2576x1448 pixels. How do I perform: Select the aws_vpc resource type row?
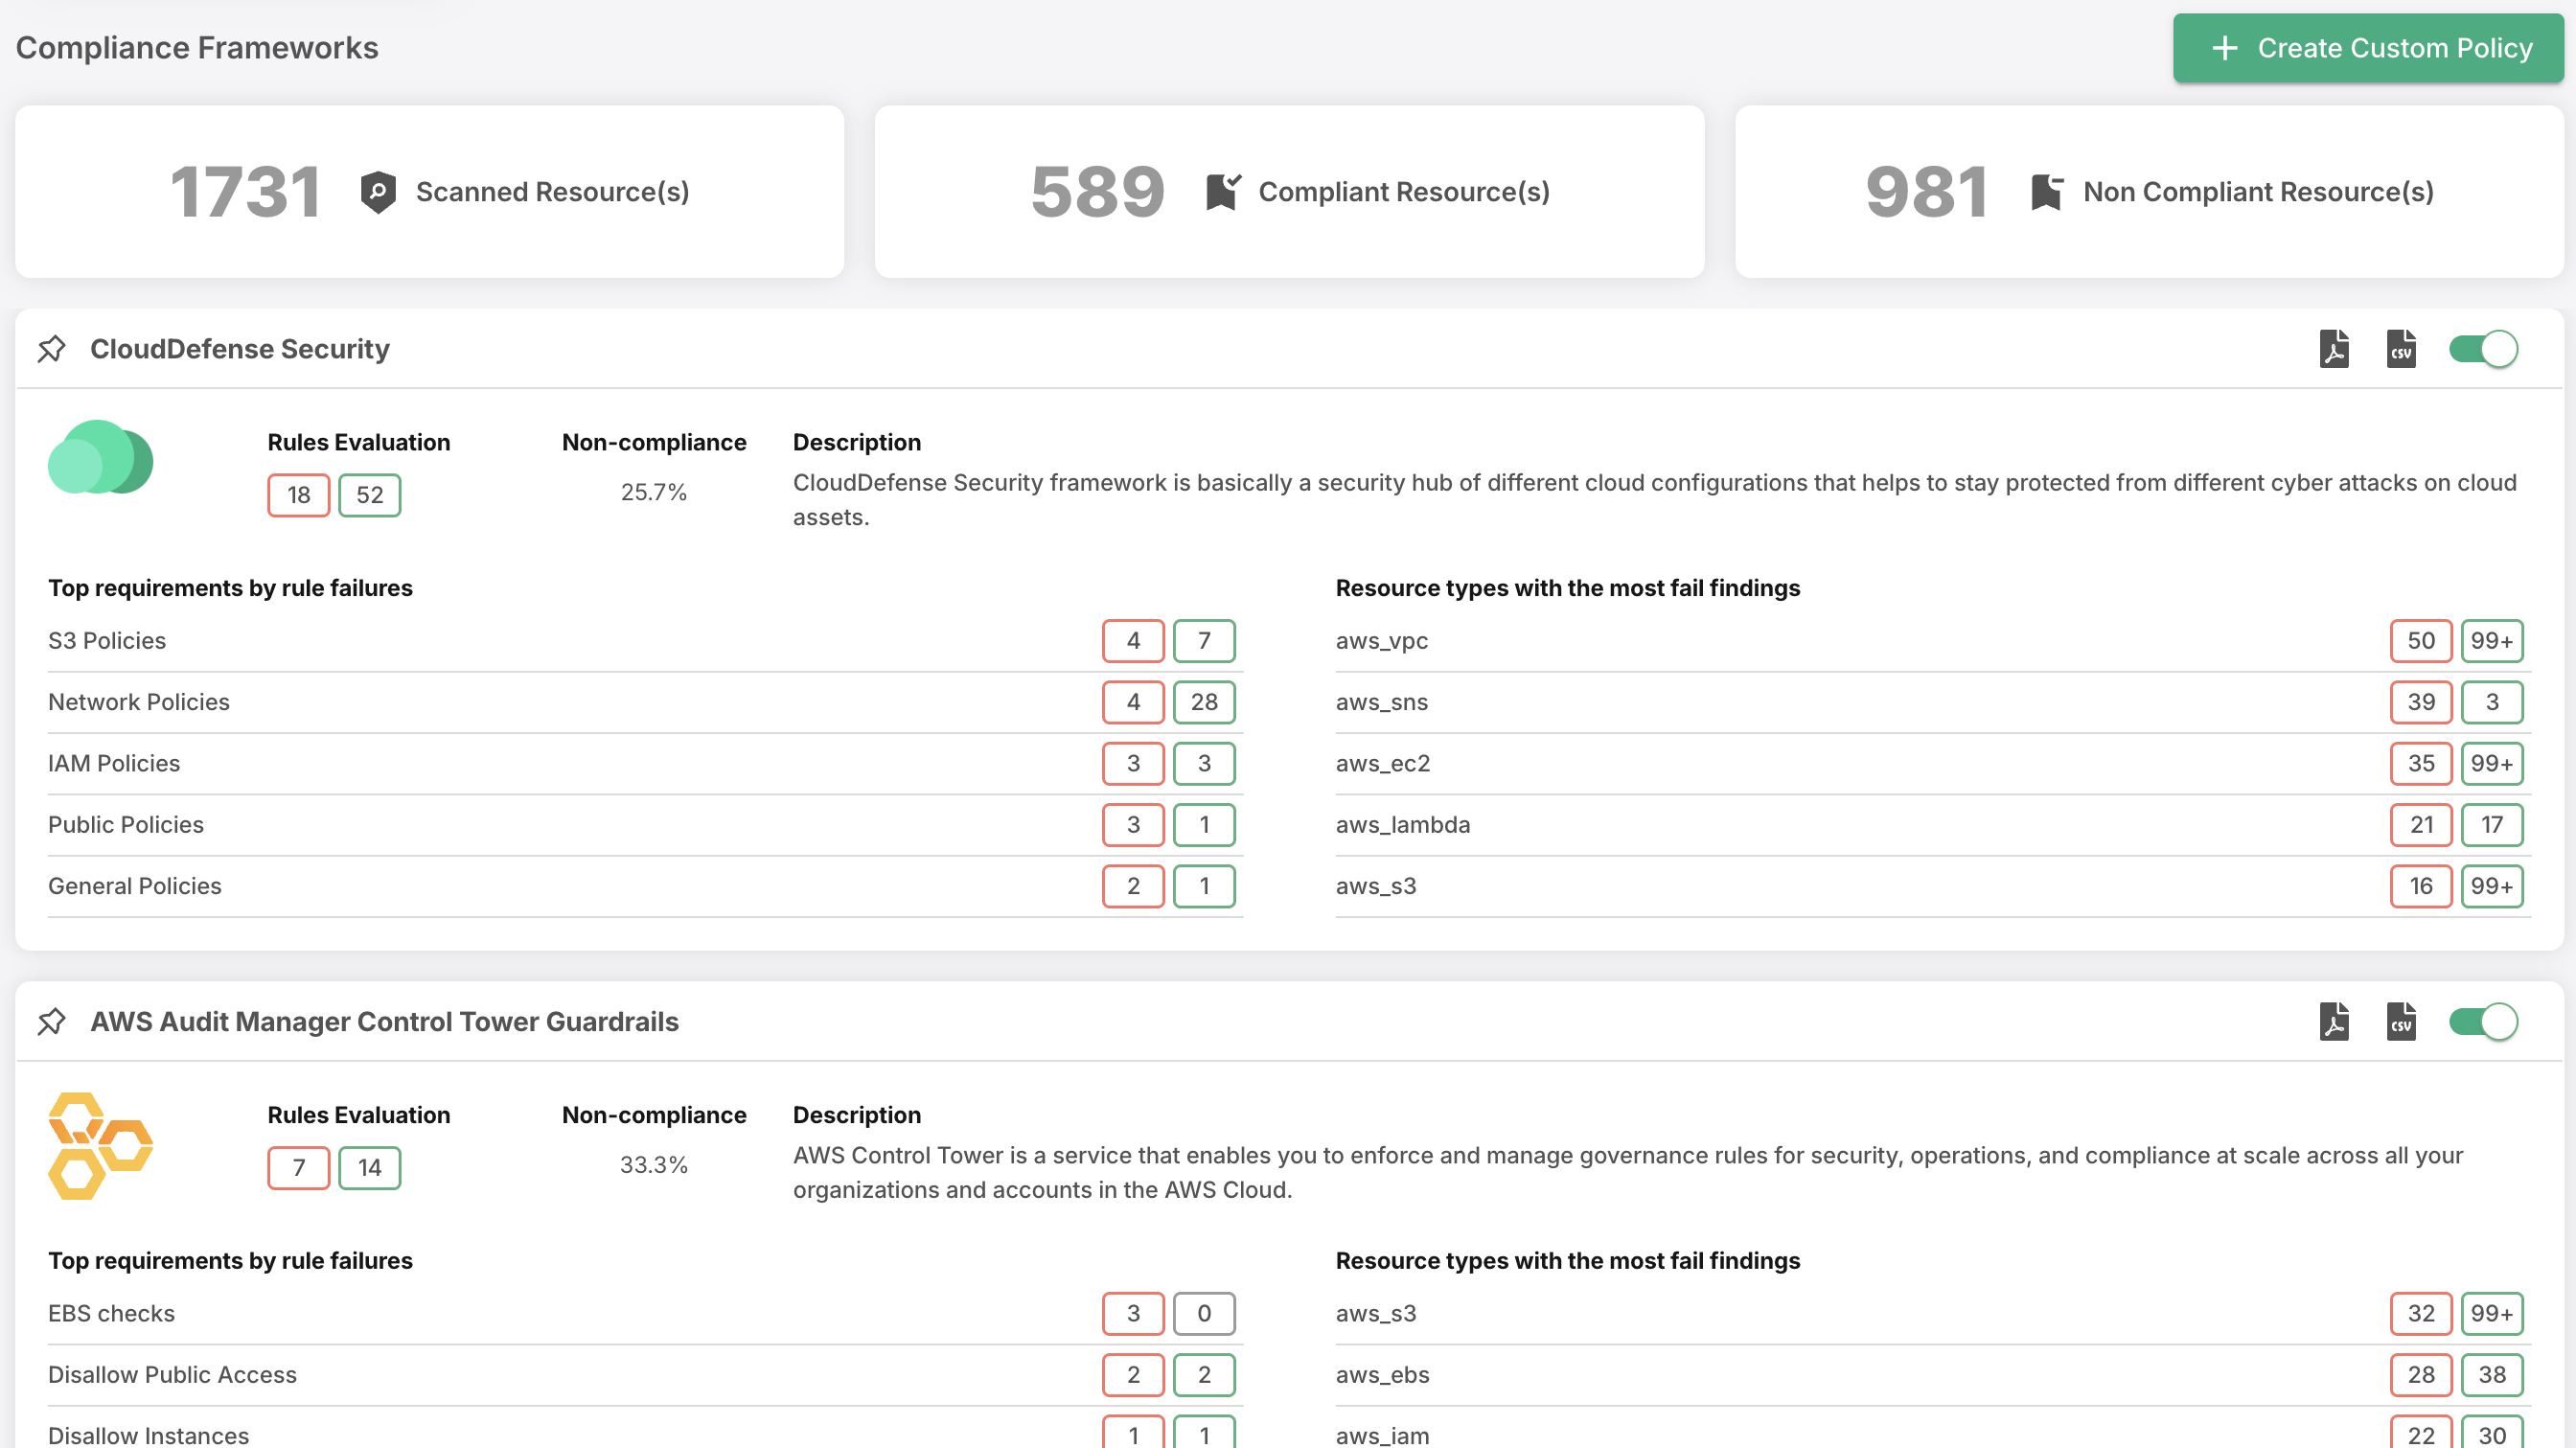(1382, 641)
